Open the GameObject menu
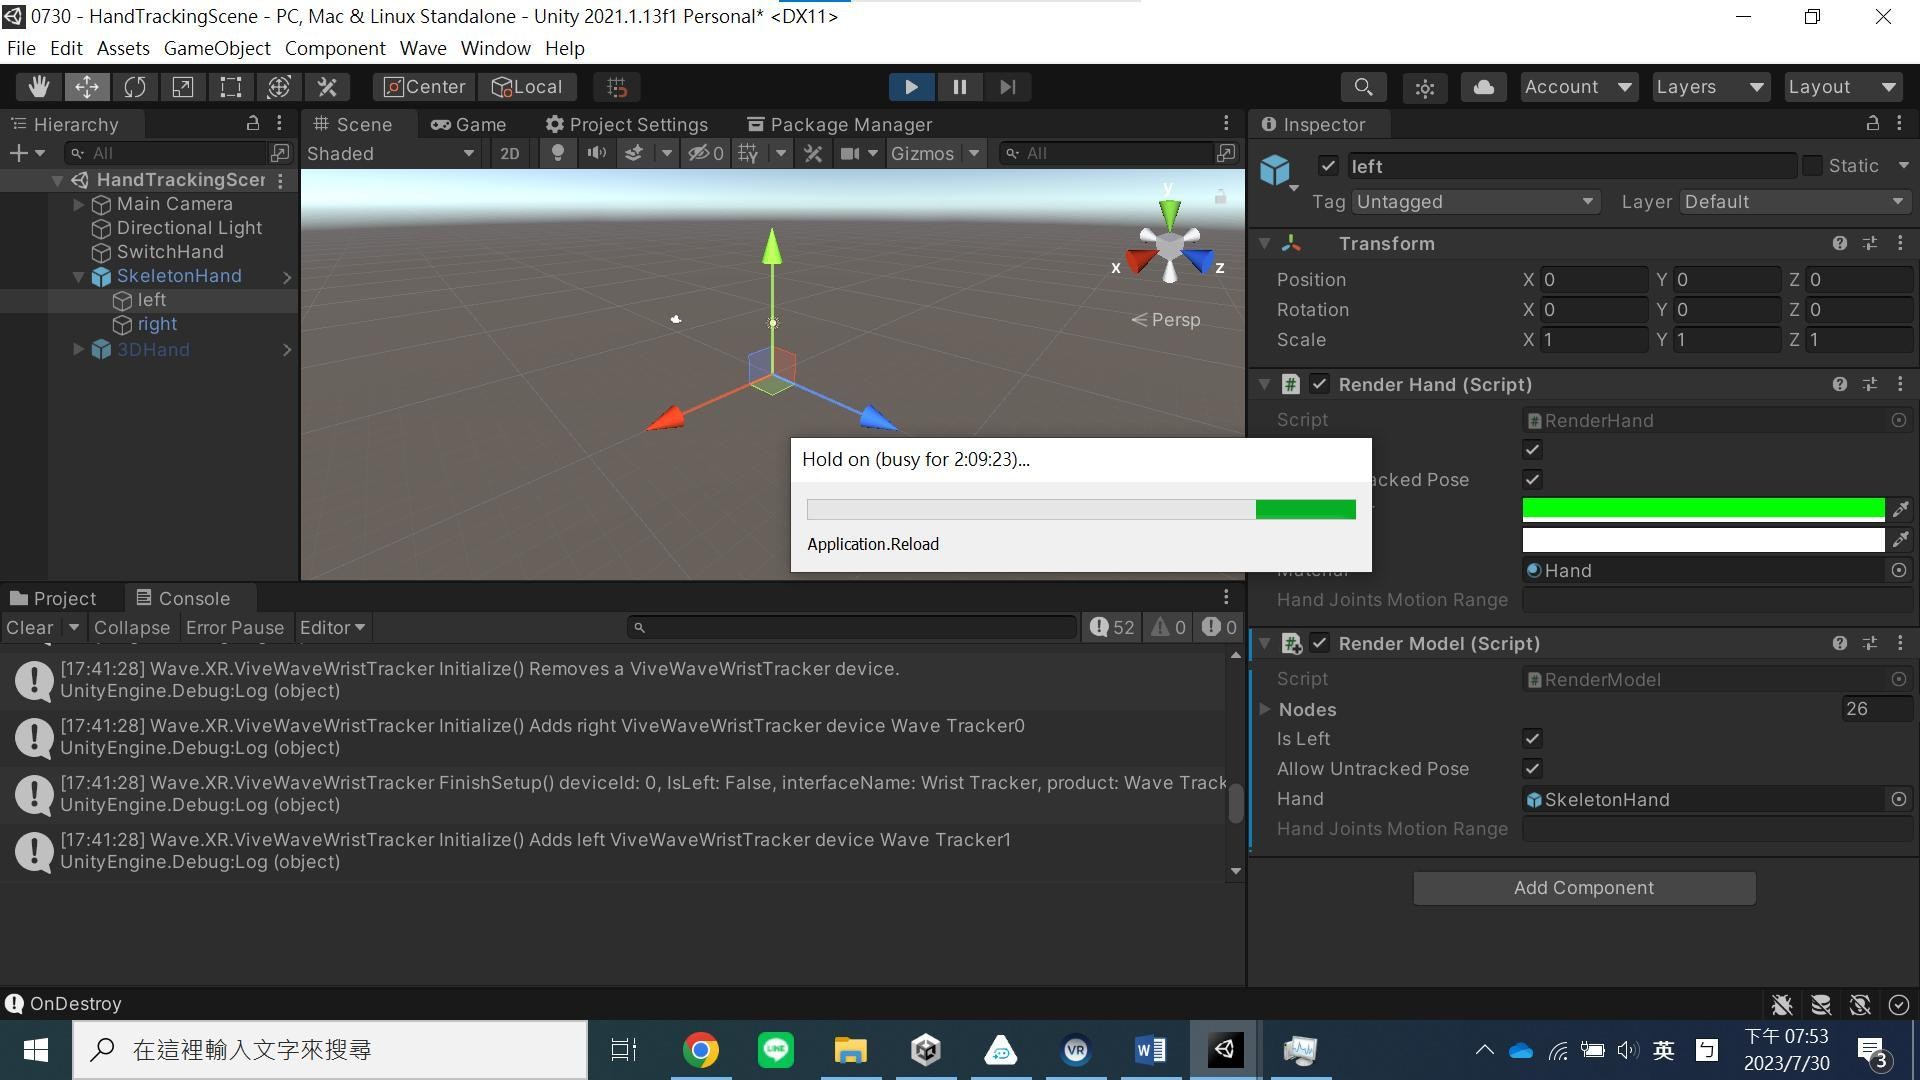This screenshot has width=1920, height=1080. click(x=216, y=48)
